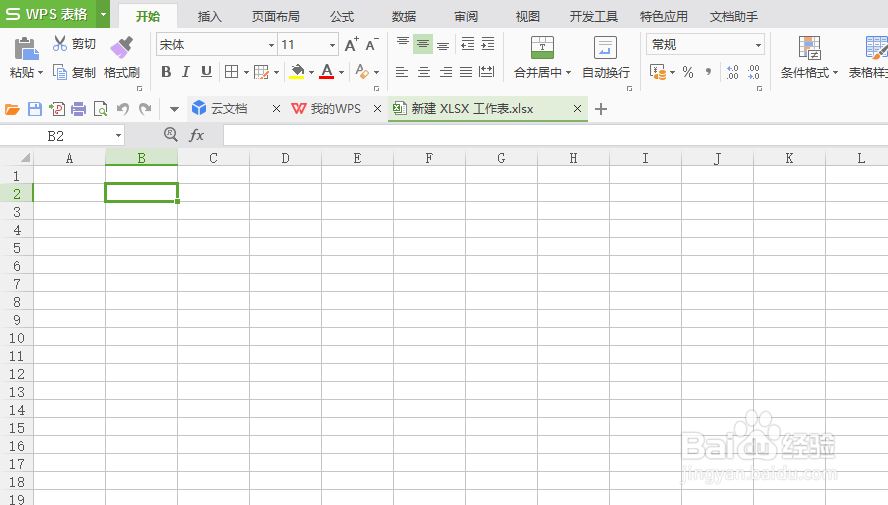Apply yellow fill color bucket
888x505 pixels.
tap(297, 72)
